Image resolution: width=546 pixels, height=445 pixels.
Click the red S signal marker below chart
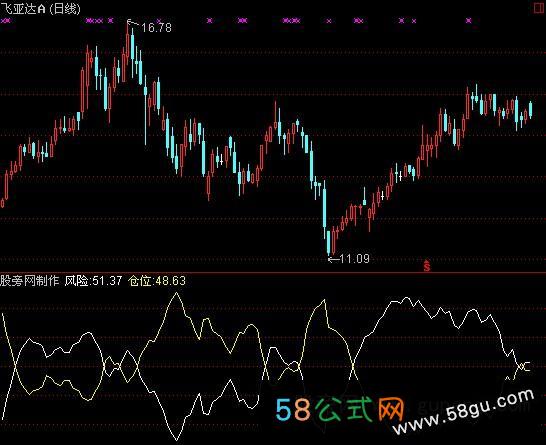coord(427,265)
